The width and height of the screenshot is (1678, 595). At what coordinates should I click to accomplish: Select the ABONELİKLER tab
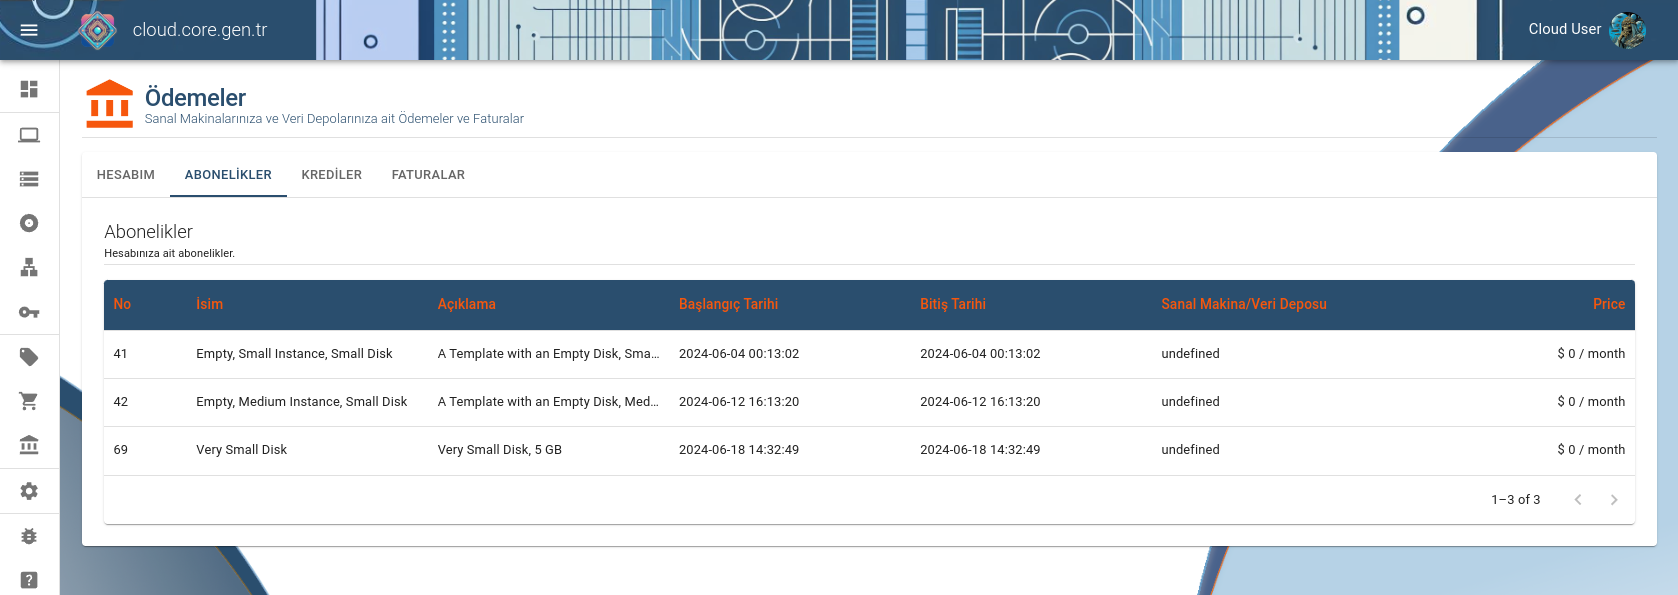click(x=228, y=175)
